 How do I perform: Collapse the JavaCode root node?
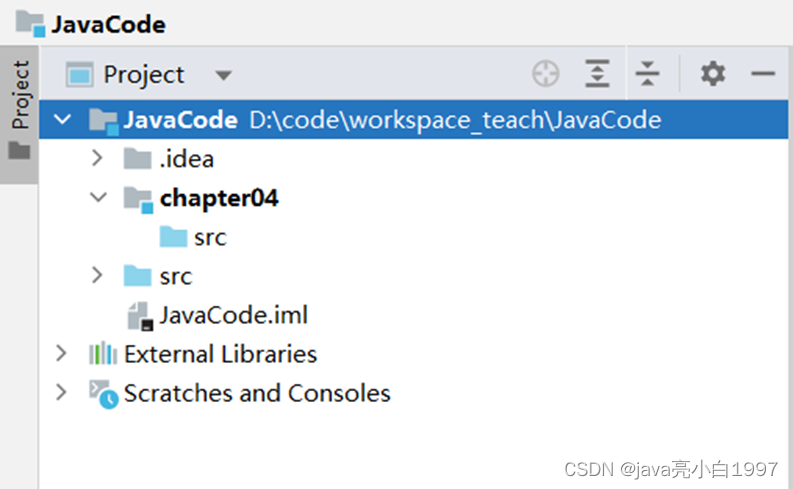62,119
